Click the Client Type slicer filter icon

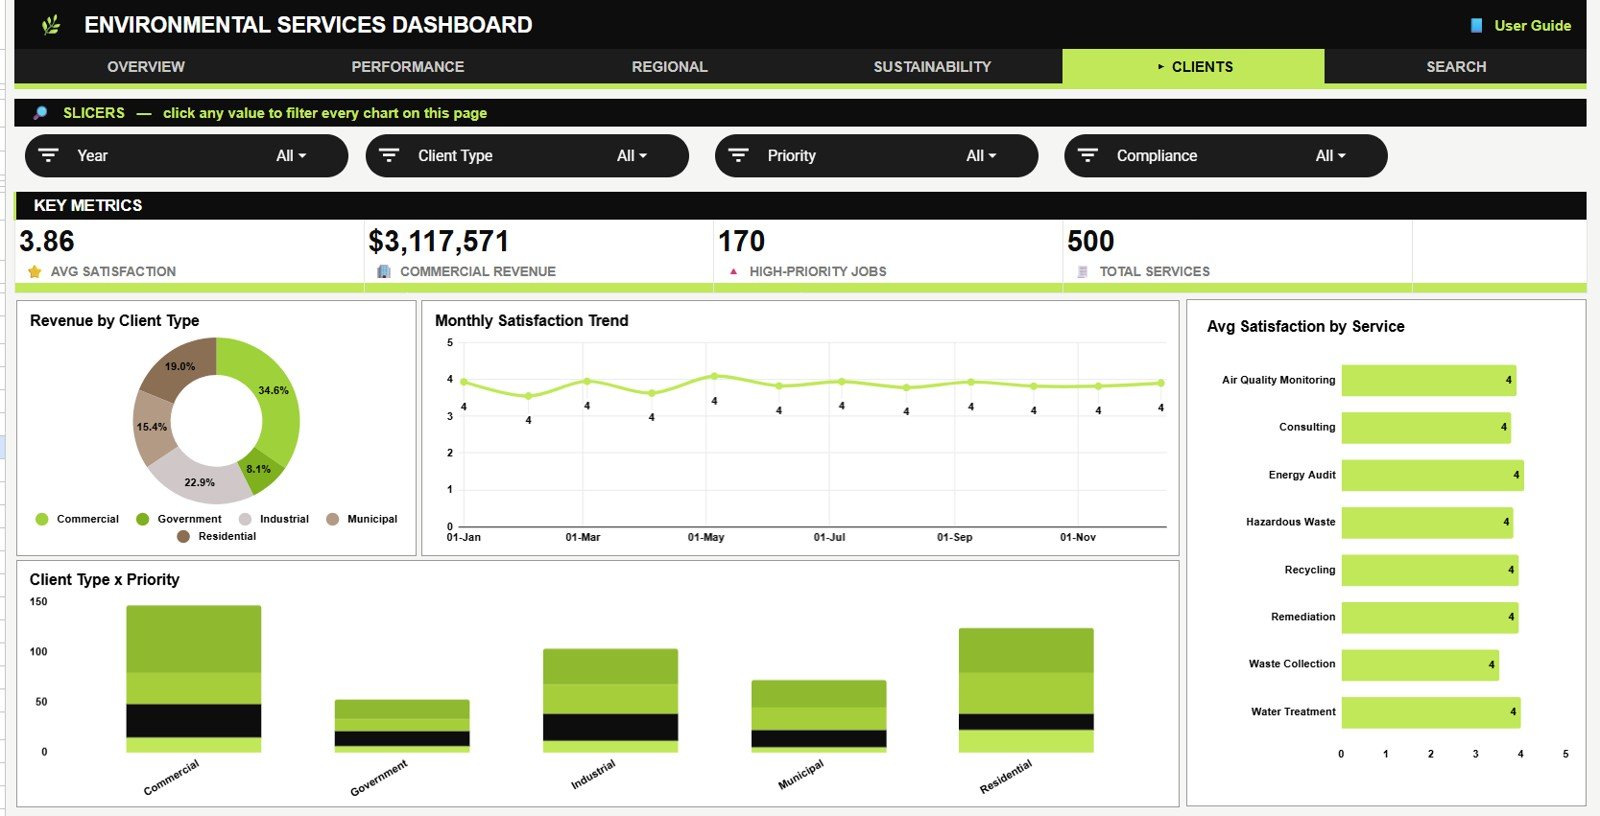pos(389,156)
